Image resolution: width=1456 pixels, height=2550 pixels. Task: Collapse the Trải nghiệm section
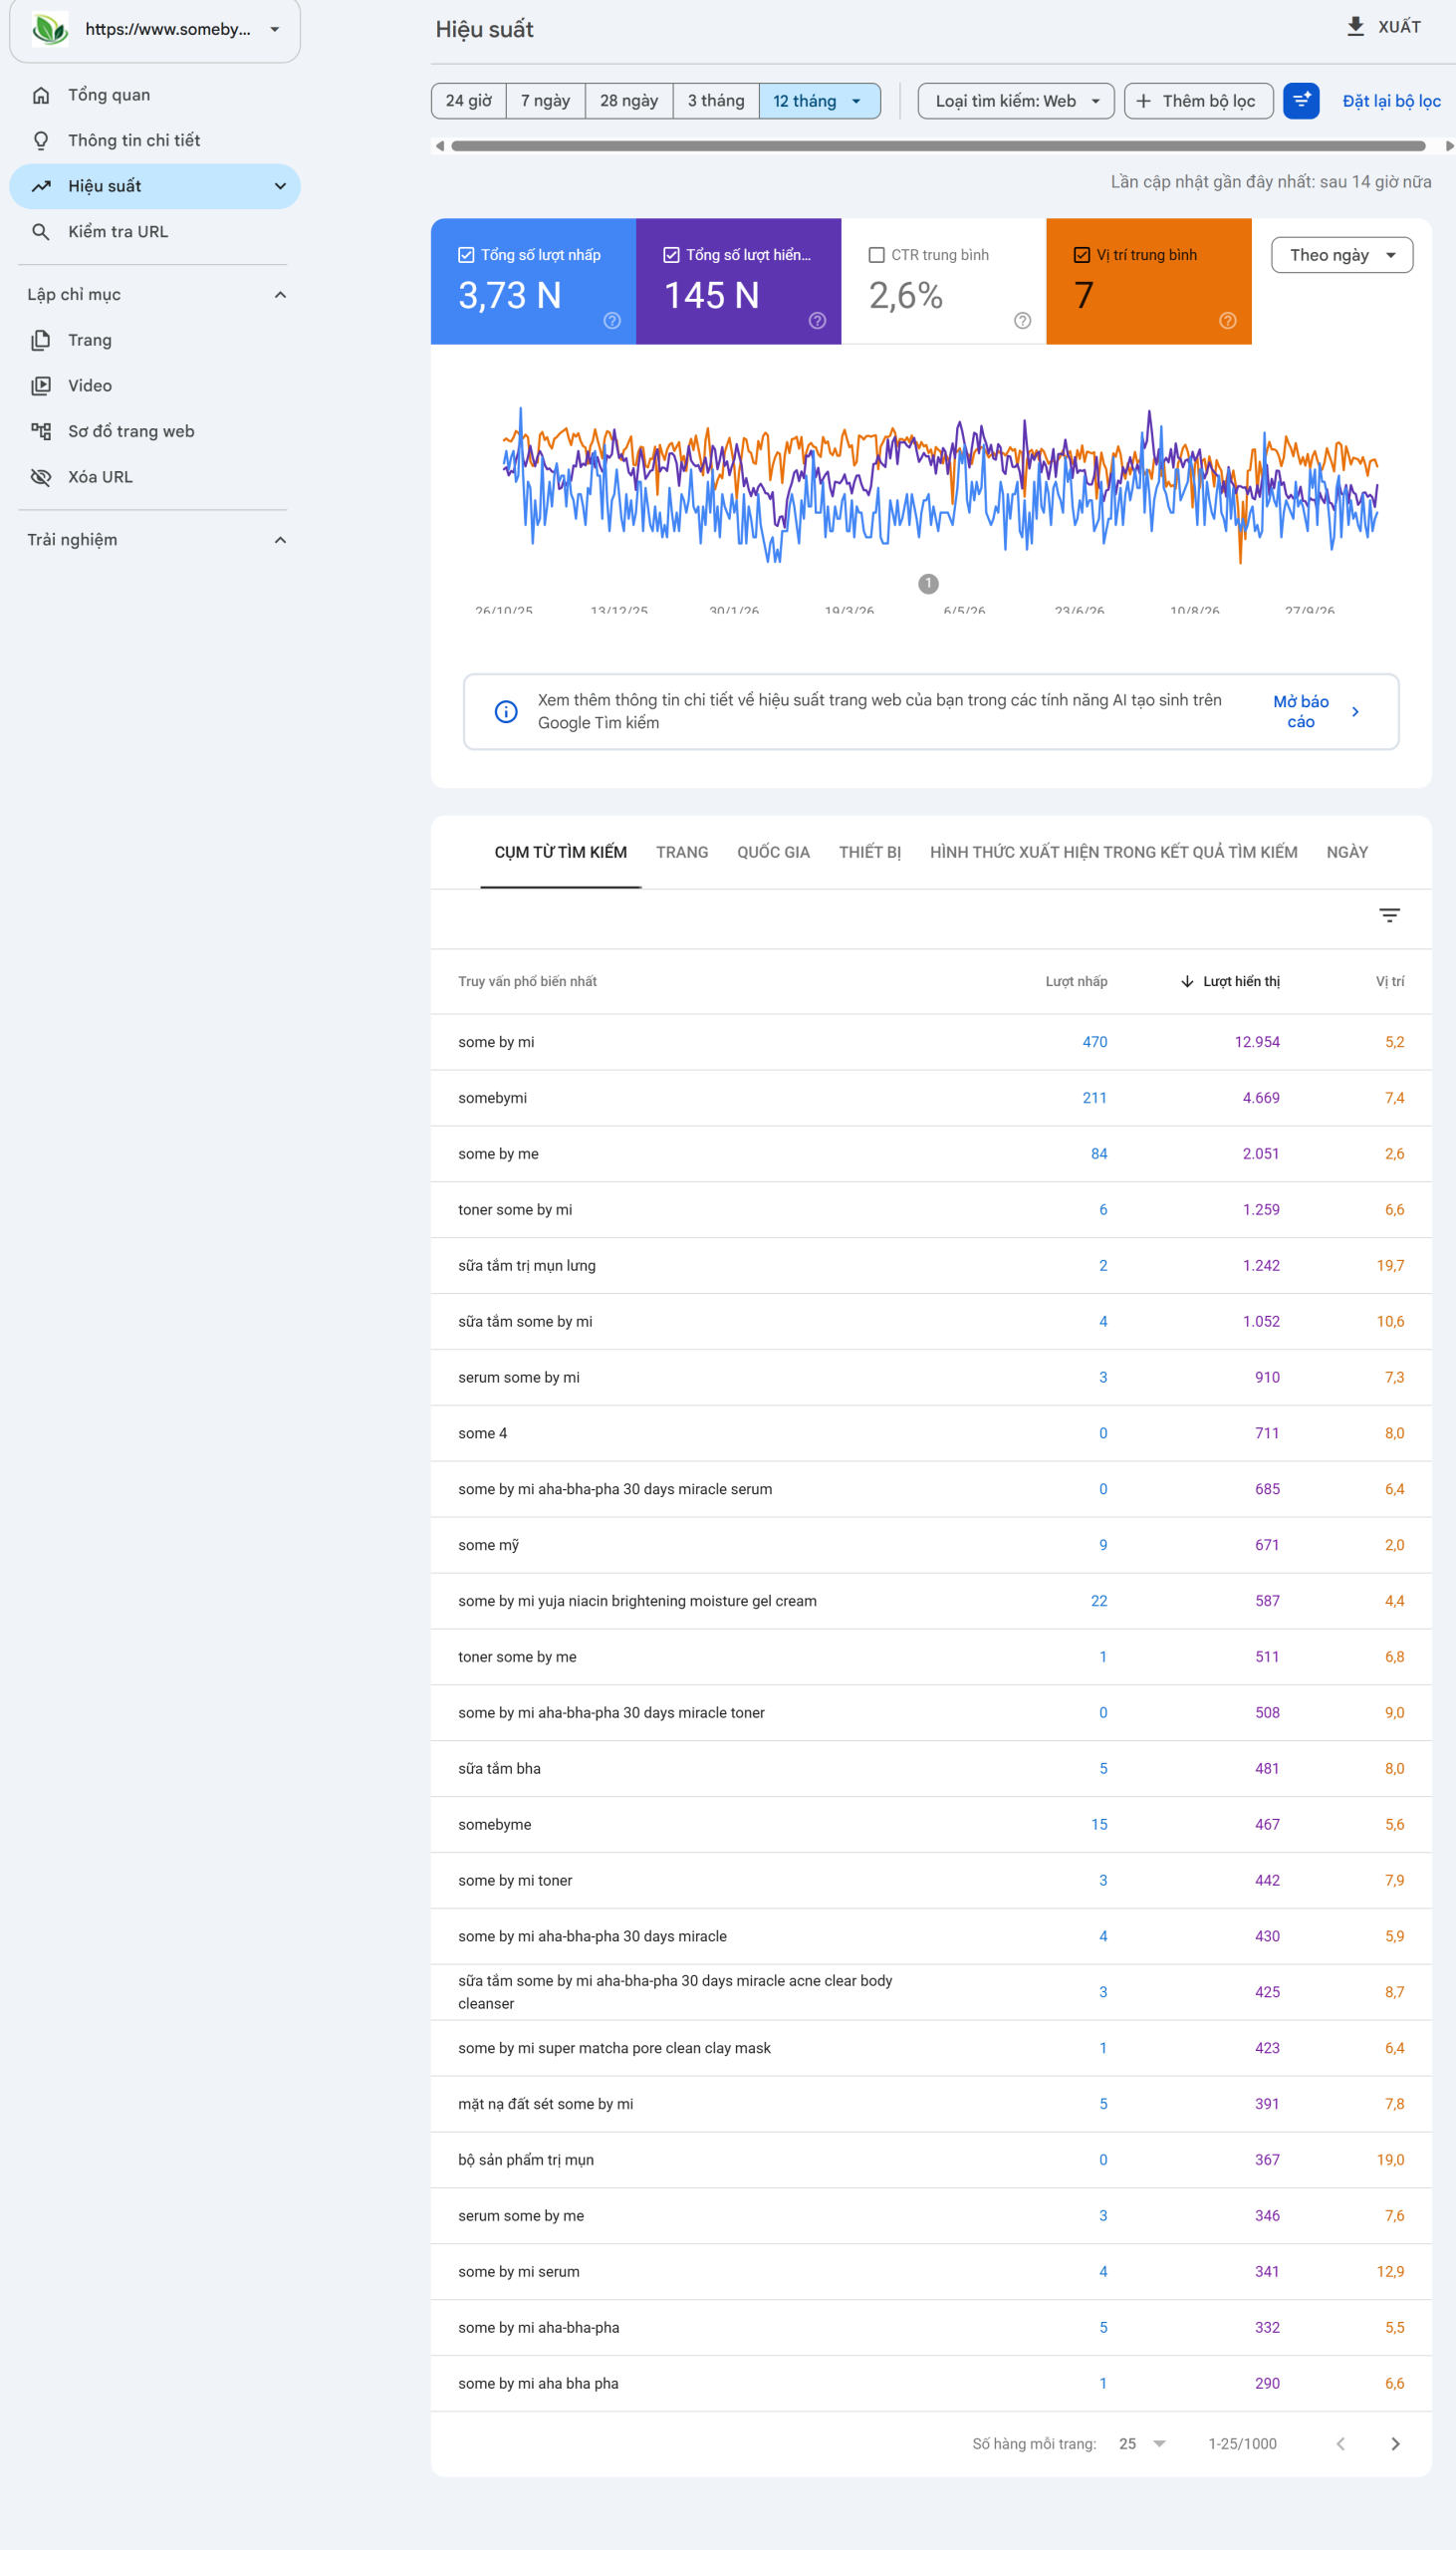(280, 540)
